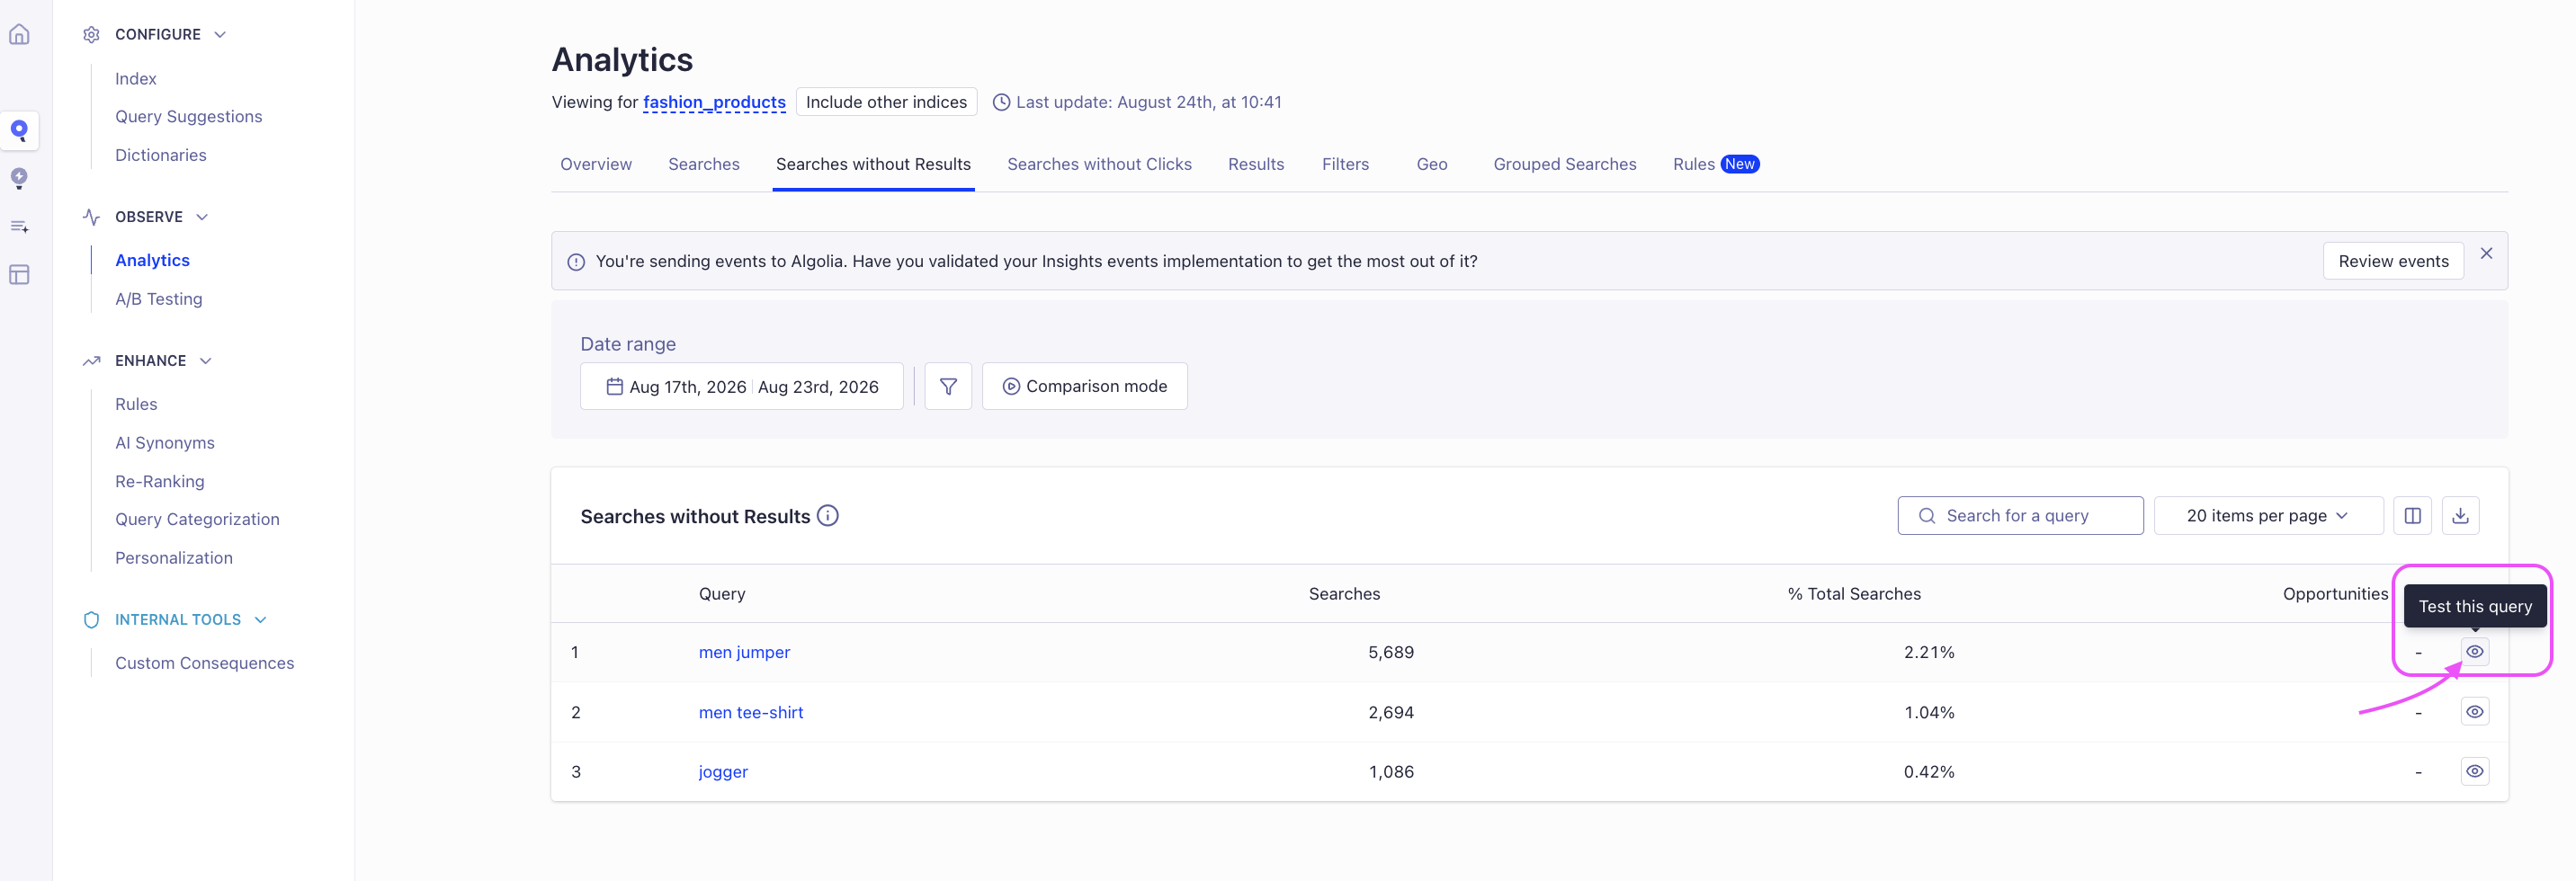Click the 1.04% total searches value
Viewport: 2576px width, 881px height.
tap(1929, 712)
